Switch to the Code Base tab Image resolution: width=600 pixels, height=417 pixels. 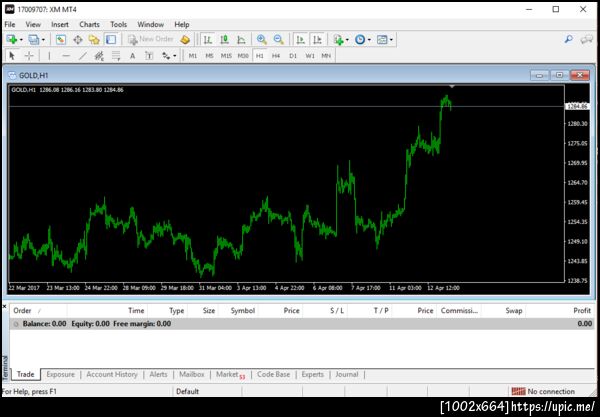pos(274,375)
